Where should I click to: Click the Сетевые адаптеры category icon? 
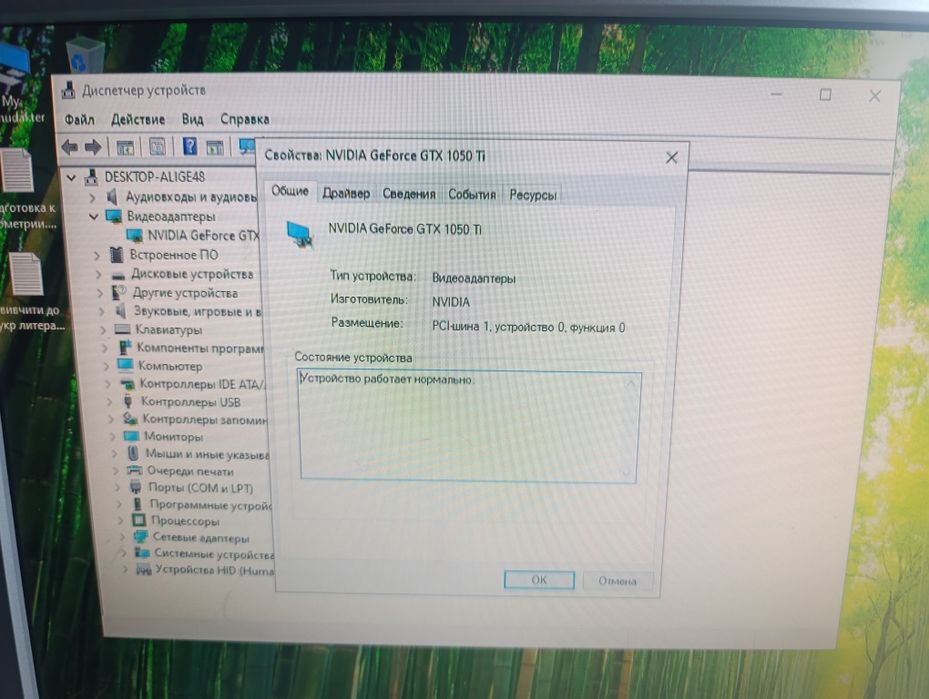point(140,537)
